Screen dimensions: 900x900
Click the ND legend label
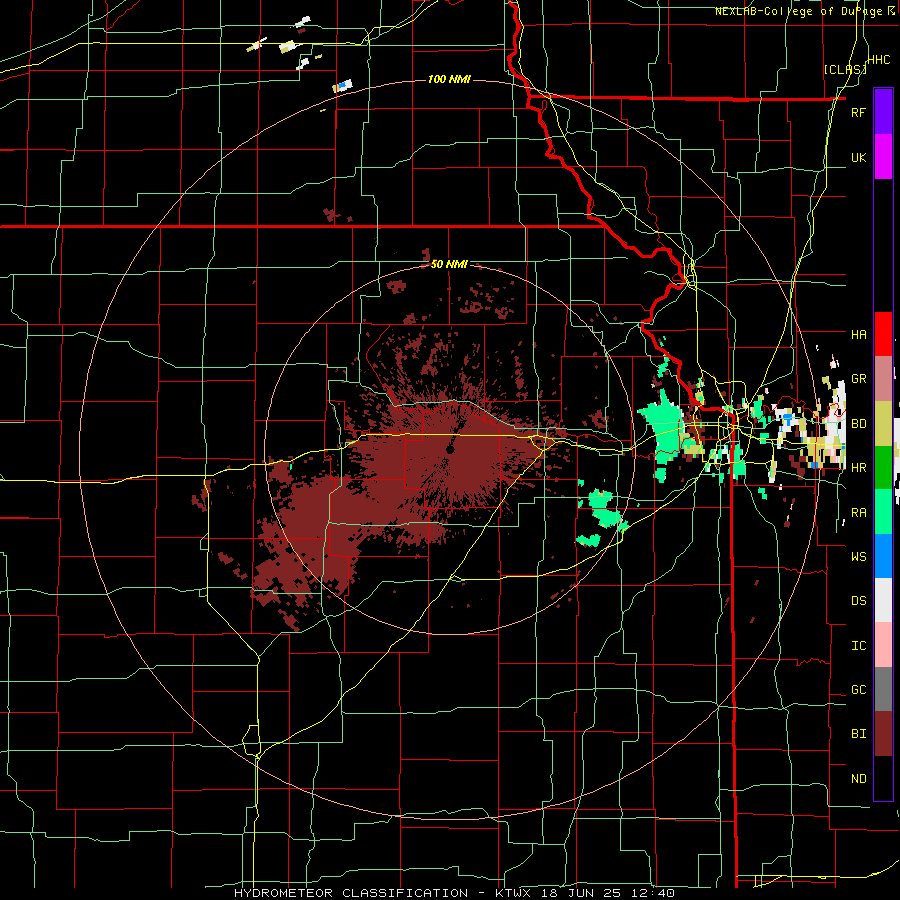(858, 778)
